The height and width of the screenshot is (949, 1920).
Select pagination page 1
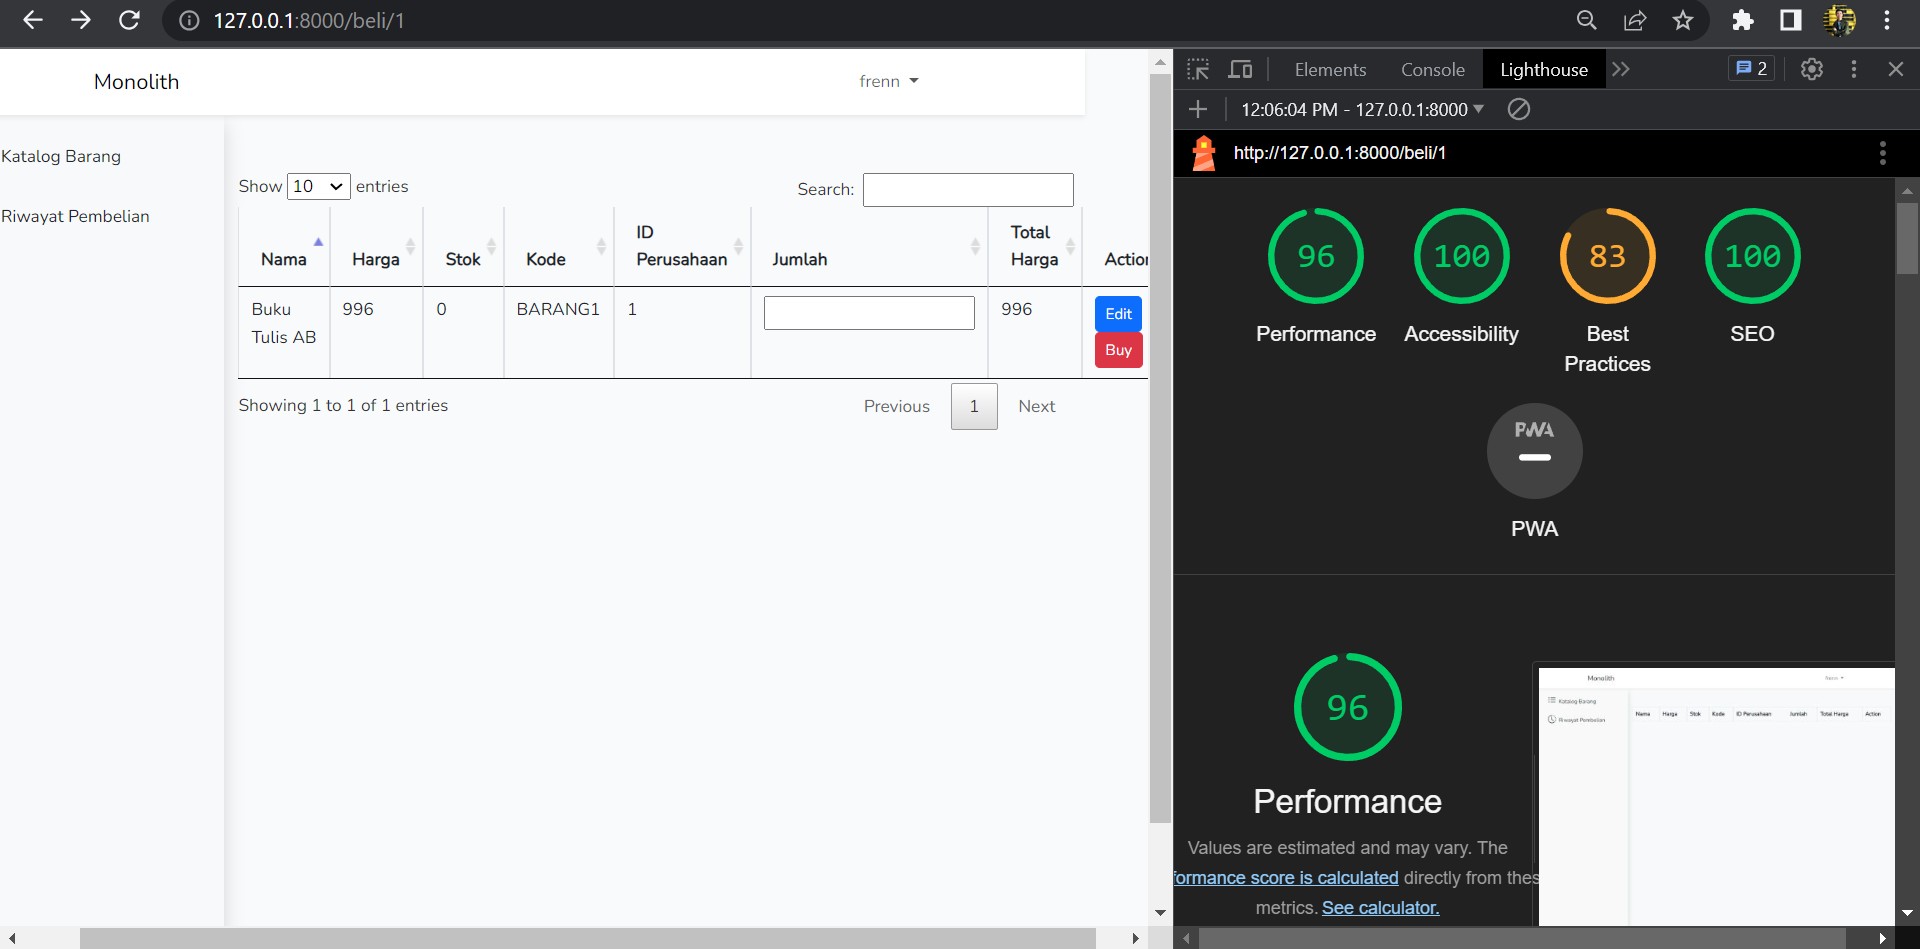974,406
